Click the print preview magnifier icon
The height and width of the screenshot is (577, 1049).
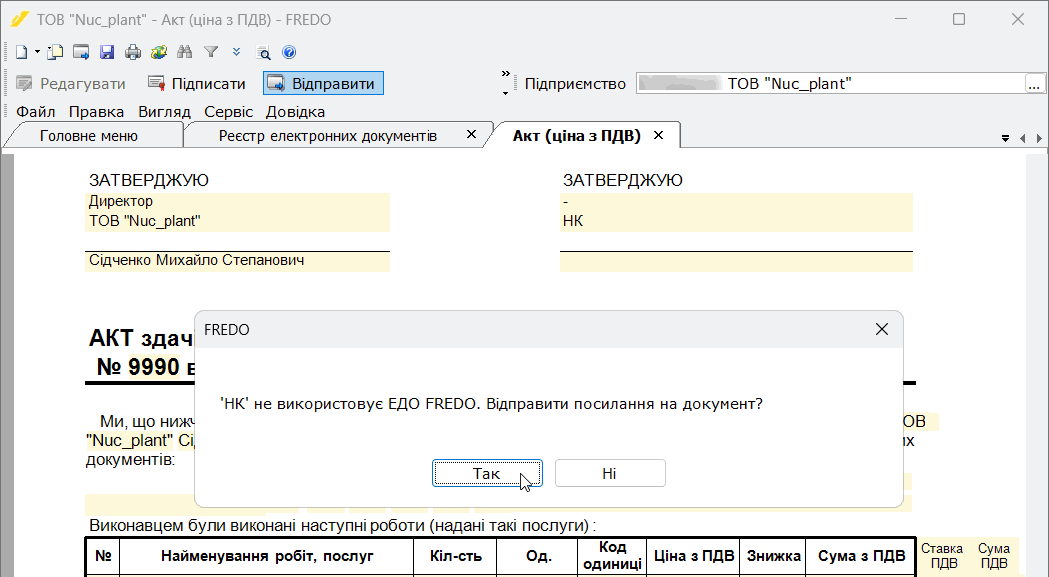point(264,53)
